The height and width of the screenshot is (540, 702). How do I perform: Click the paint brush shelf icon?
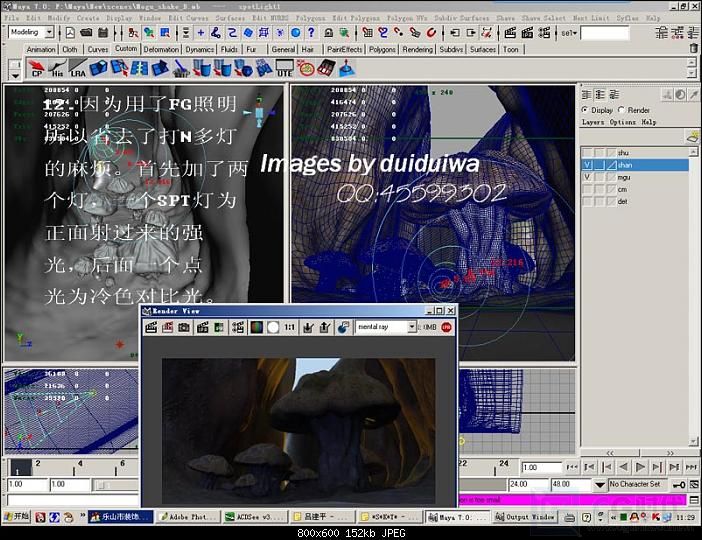coord(181,69)
